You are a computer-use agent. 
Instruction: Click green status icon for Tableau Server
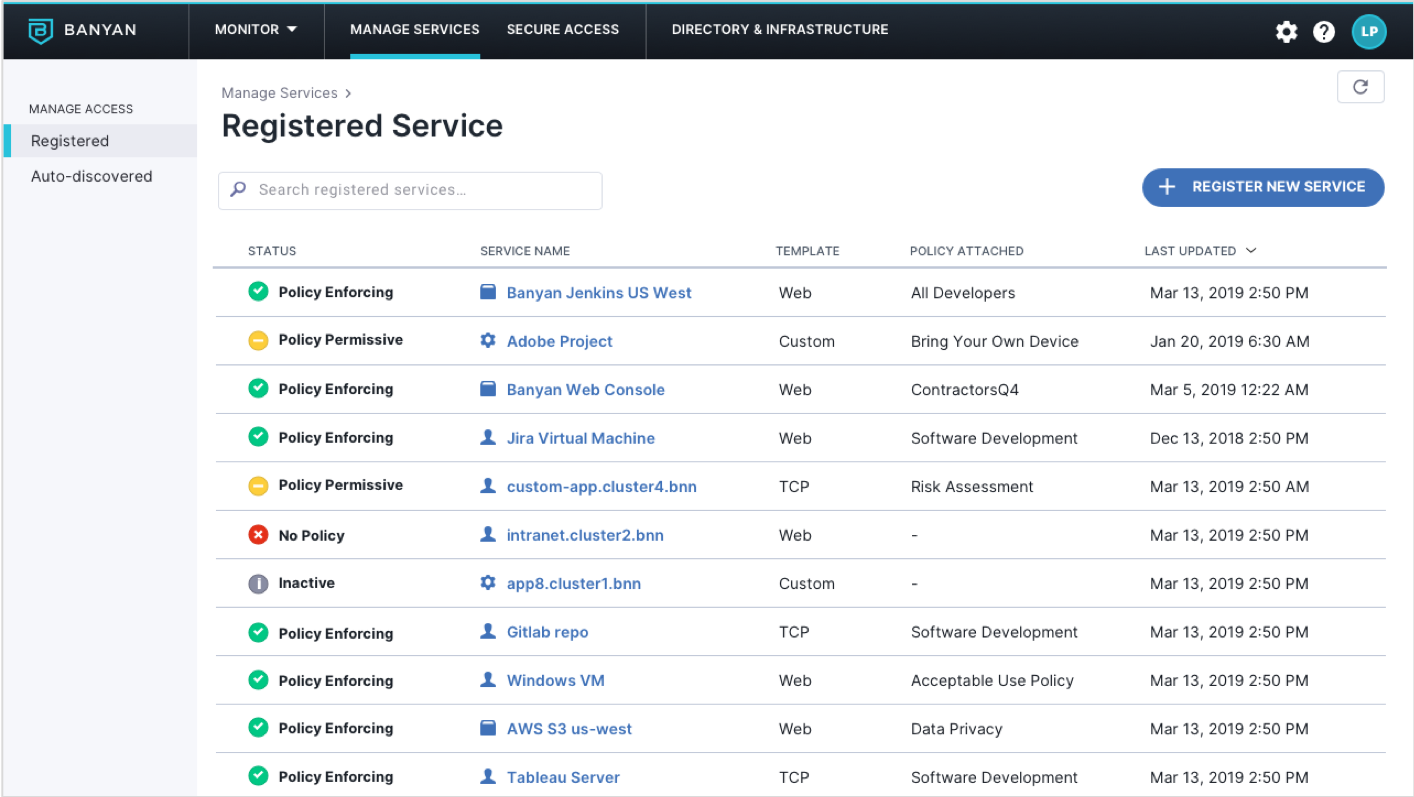point(258,776)
